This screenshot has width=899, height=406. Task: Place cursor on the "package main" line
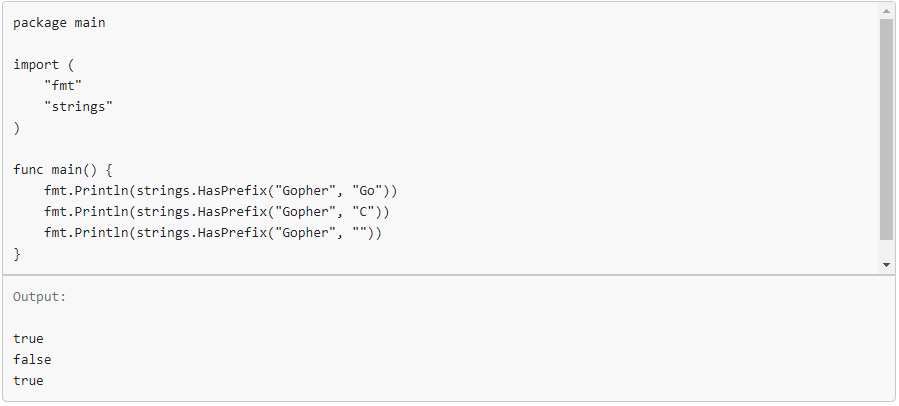coord(58,22)
